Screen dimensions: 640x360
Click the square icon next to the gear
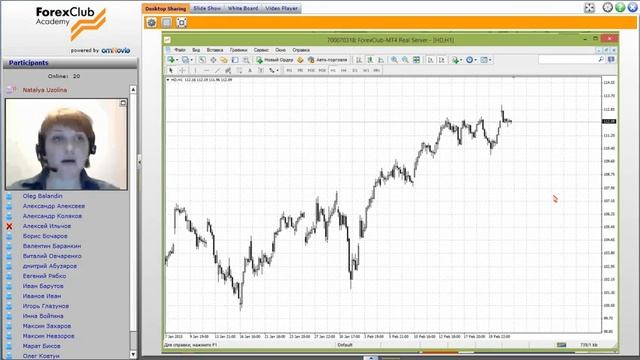pos(167,22)
